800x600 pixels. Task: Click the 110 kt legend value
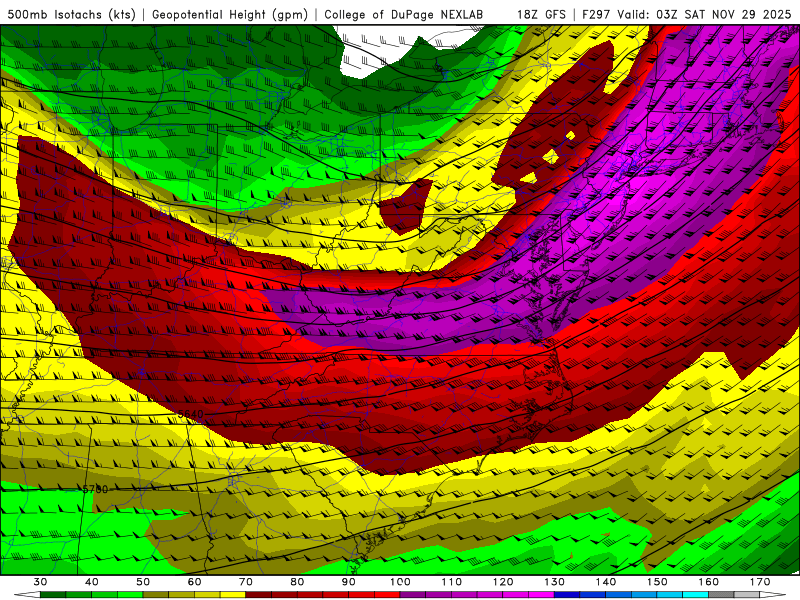point(452,582)
